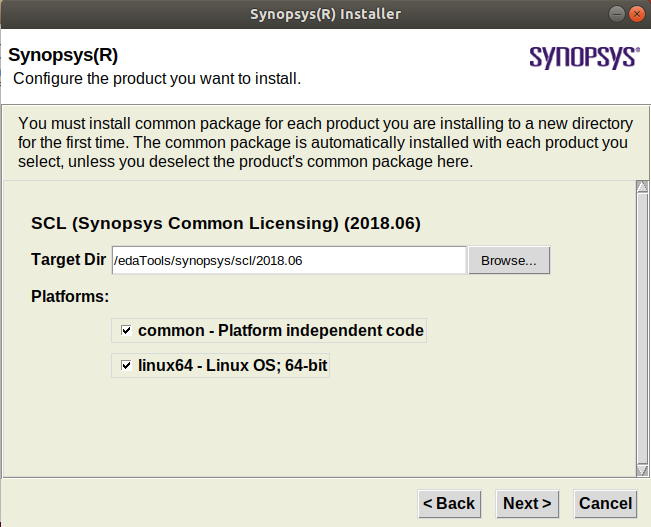The image size is (651, 527).
Task: Go to next step with Next >
Action: coord(527,503)
